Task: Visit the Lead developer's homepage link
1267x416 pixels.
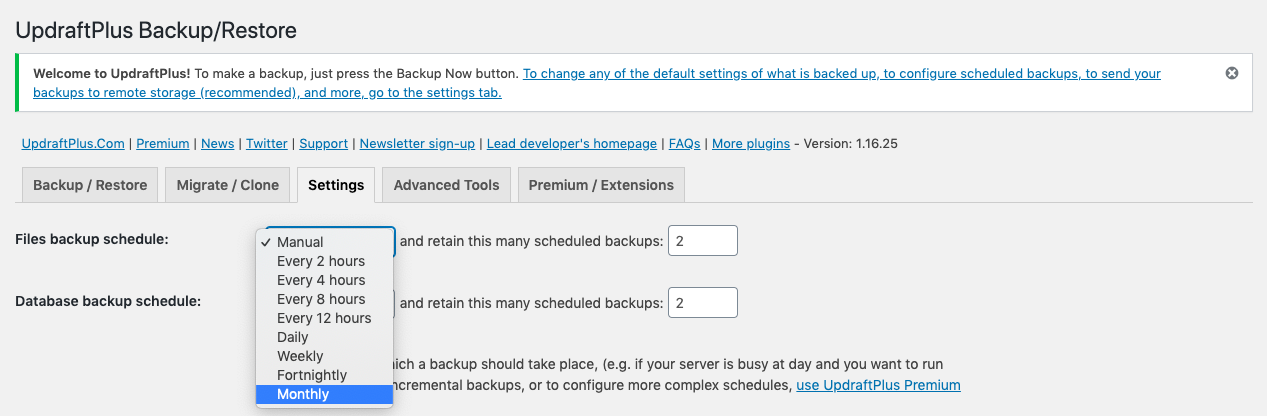Action: tap(572, 144)
